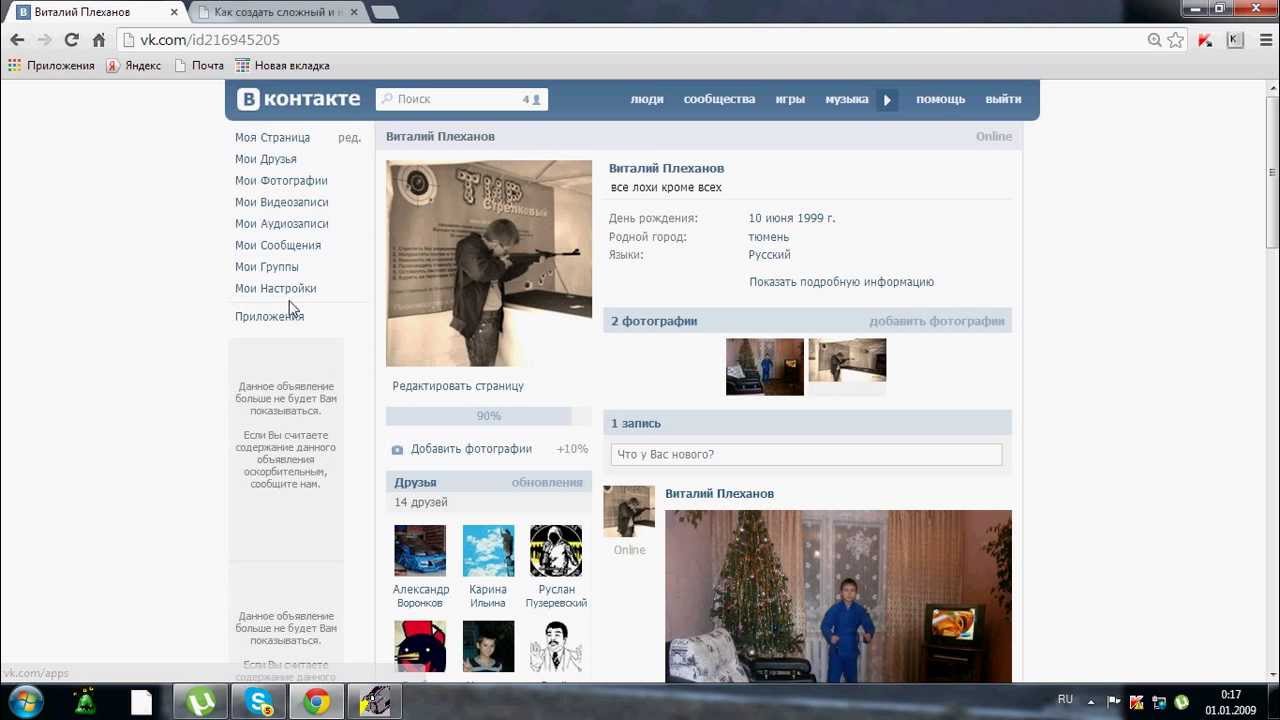This screenshot has height=720, width=1280.
Task: Click обновления in friends header
Action: click(x=547, y=482)
